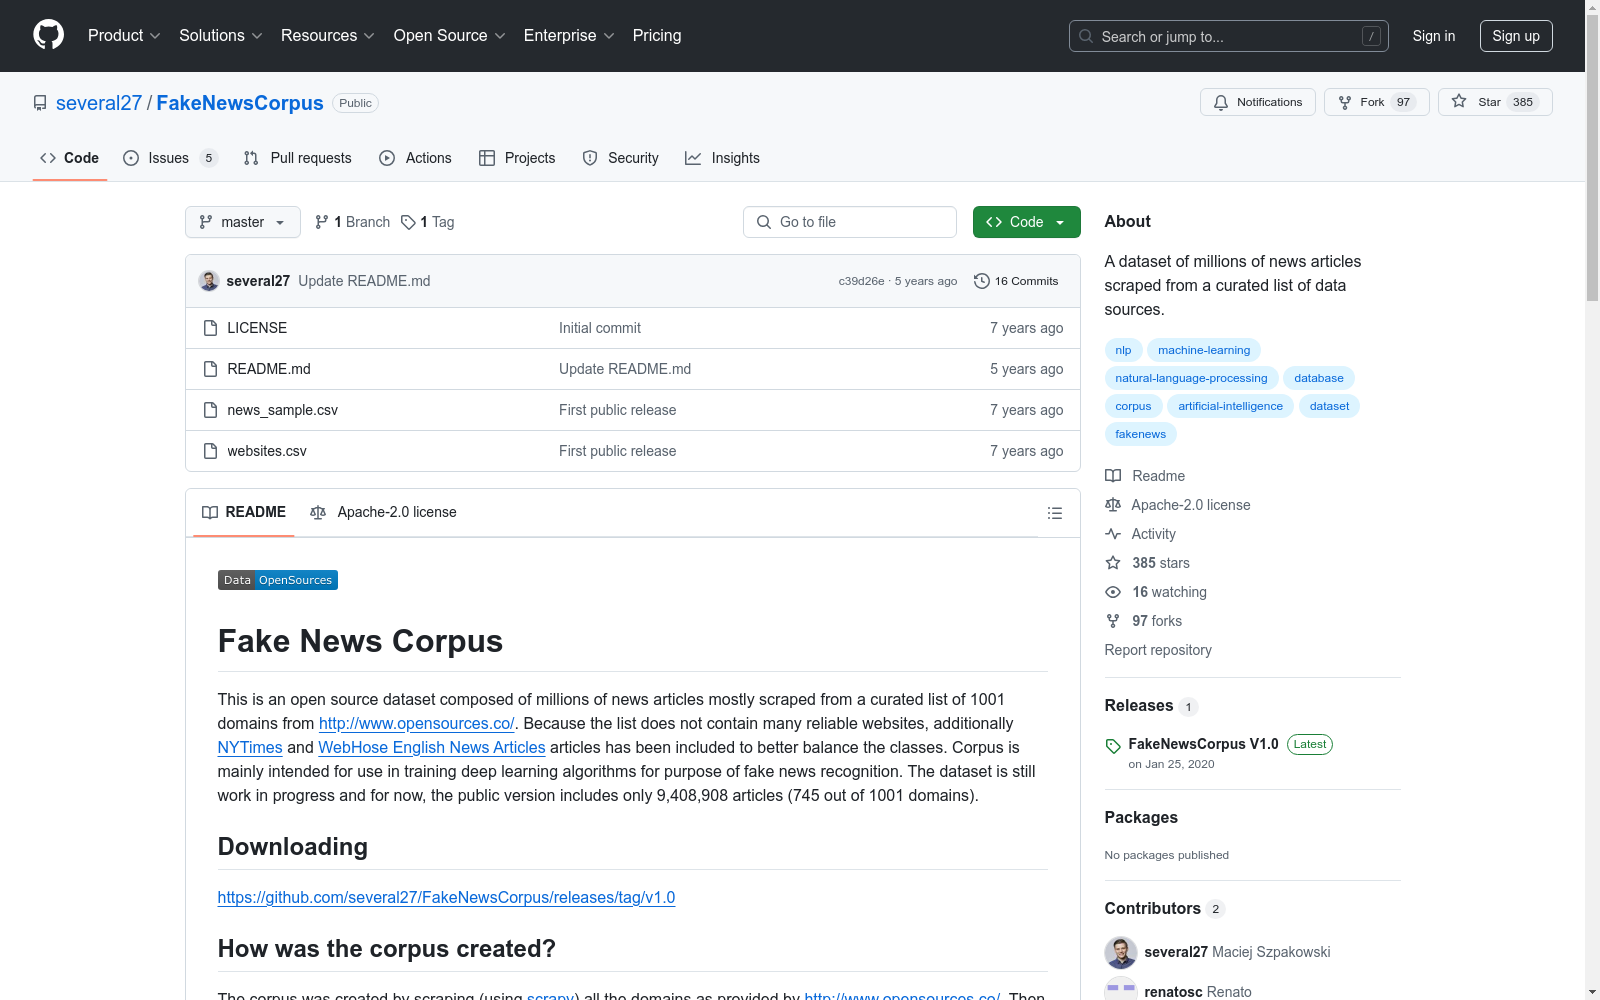Click the Go to file search field

[x=850, y=222]
